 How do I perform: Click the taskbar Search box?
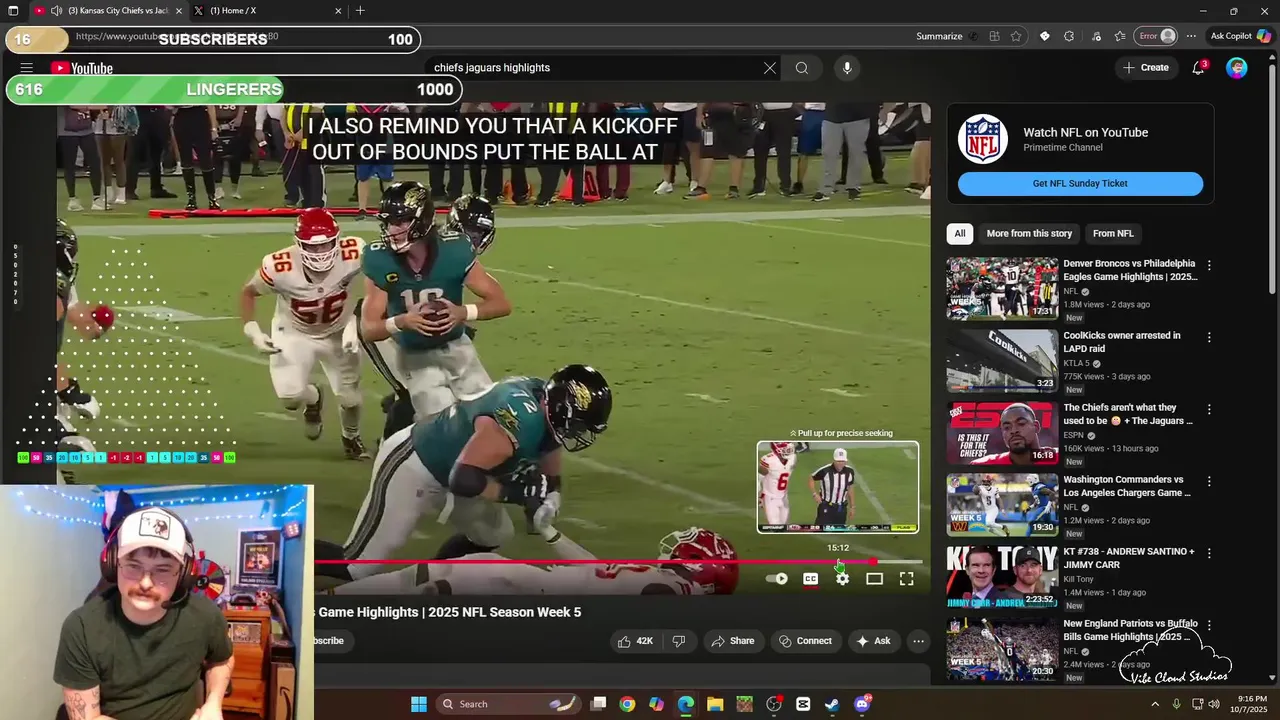(x=510, y=704)
